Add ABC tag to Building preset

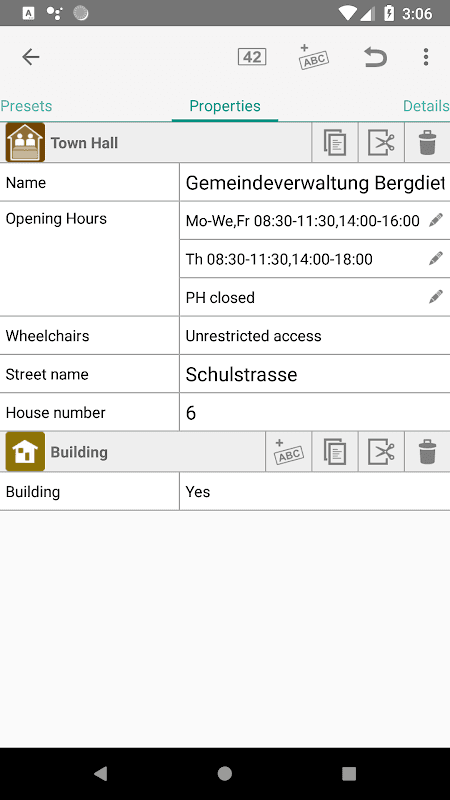click(288, 452)
